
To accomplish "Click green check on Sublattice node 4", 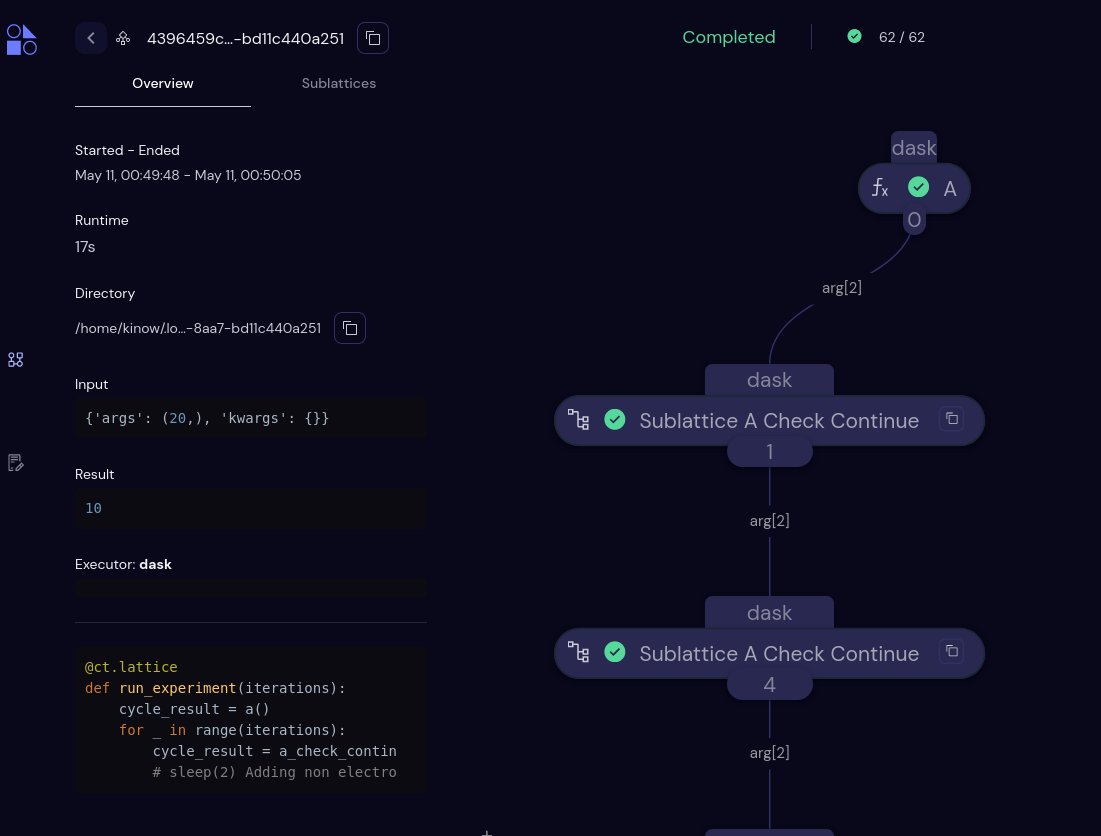I will click(x=614, y=652).
